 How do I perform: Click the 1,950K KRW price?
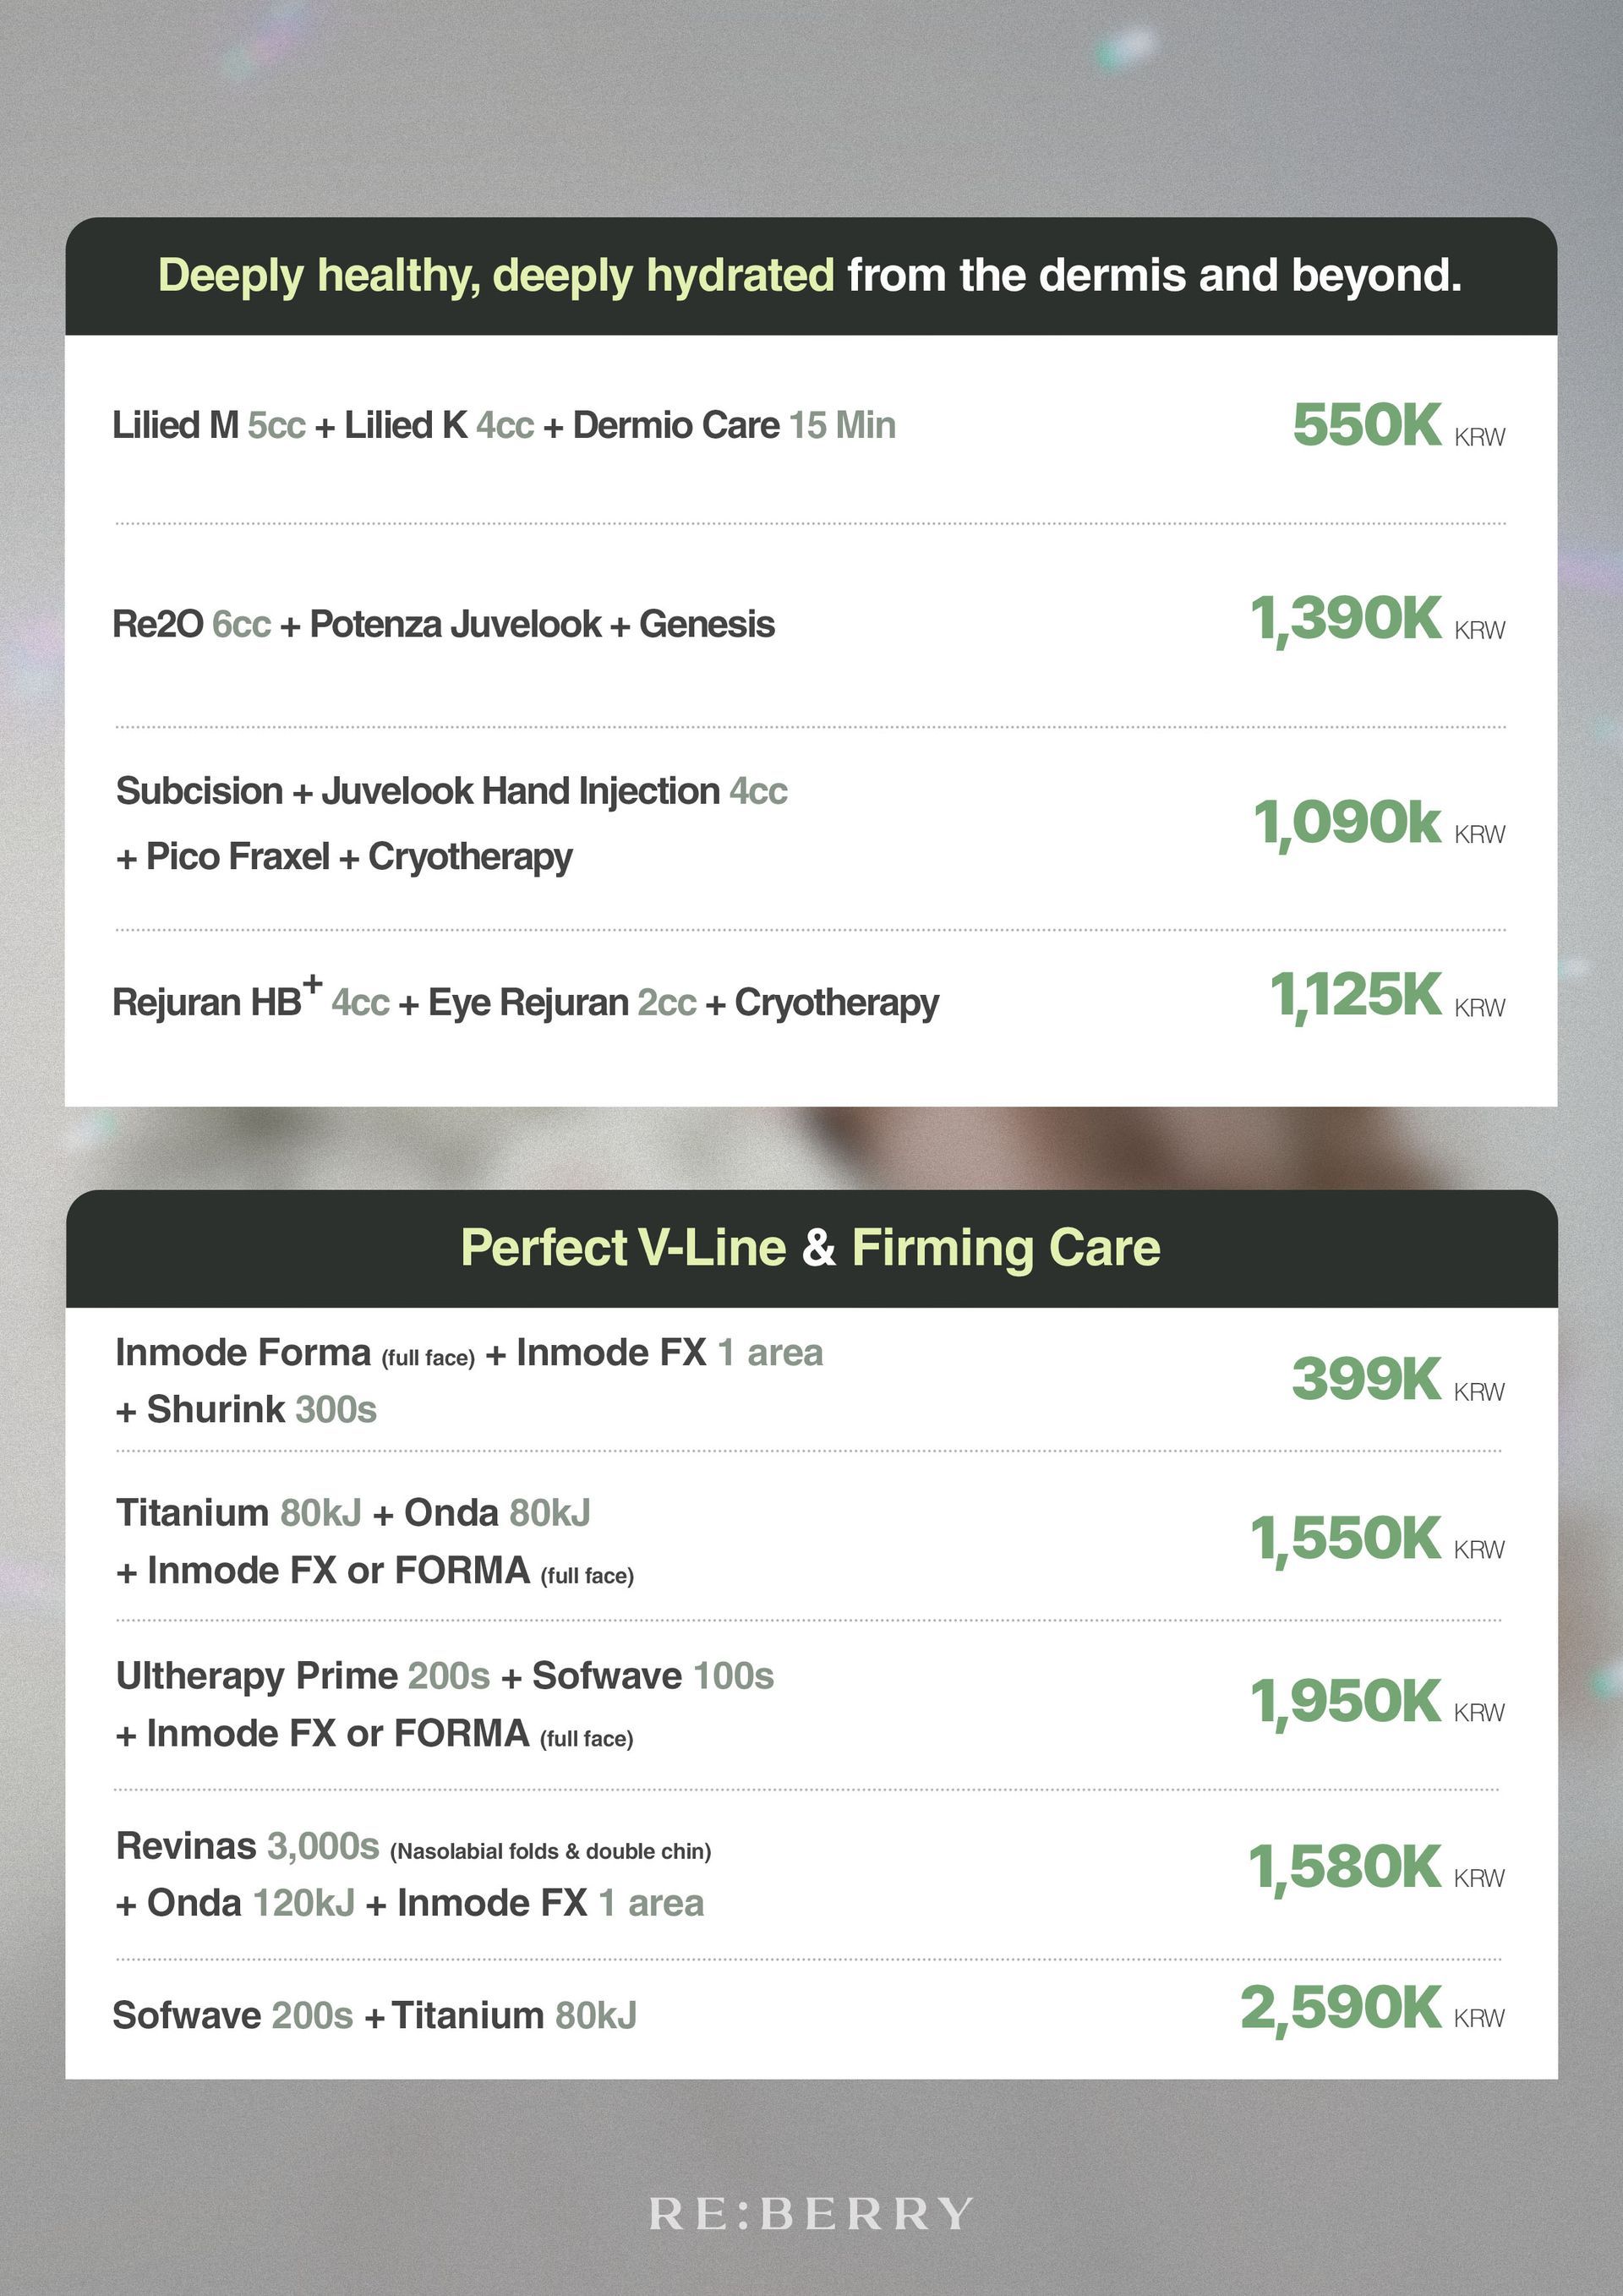click(1376, 1702)
